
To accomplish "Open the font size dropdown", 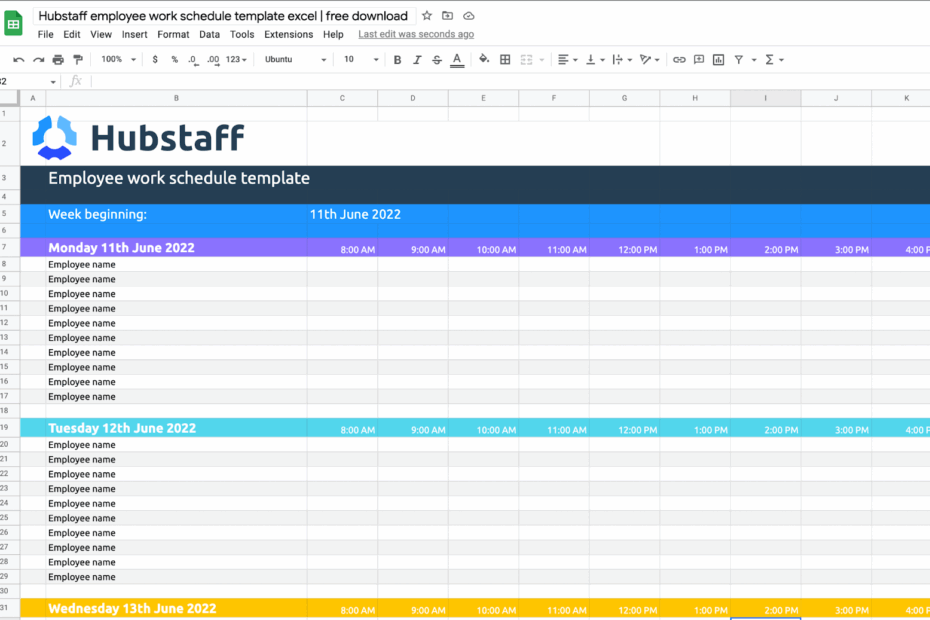I will coord(360,59).
